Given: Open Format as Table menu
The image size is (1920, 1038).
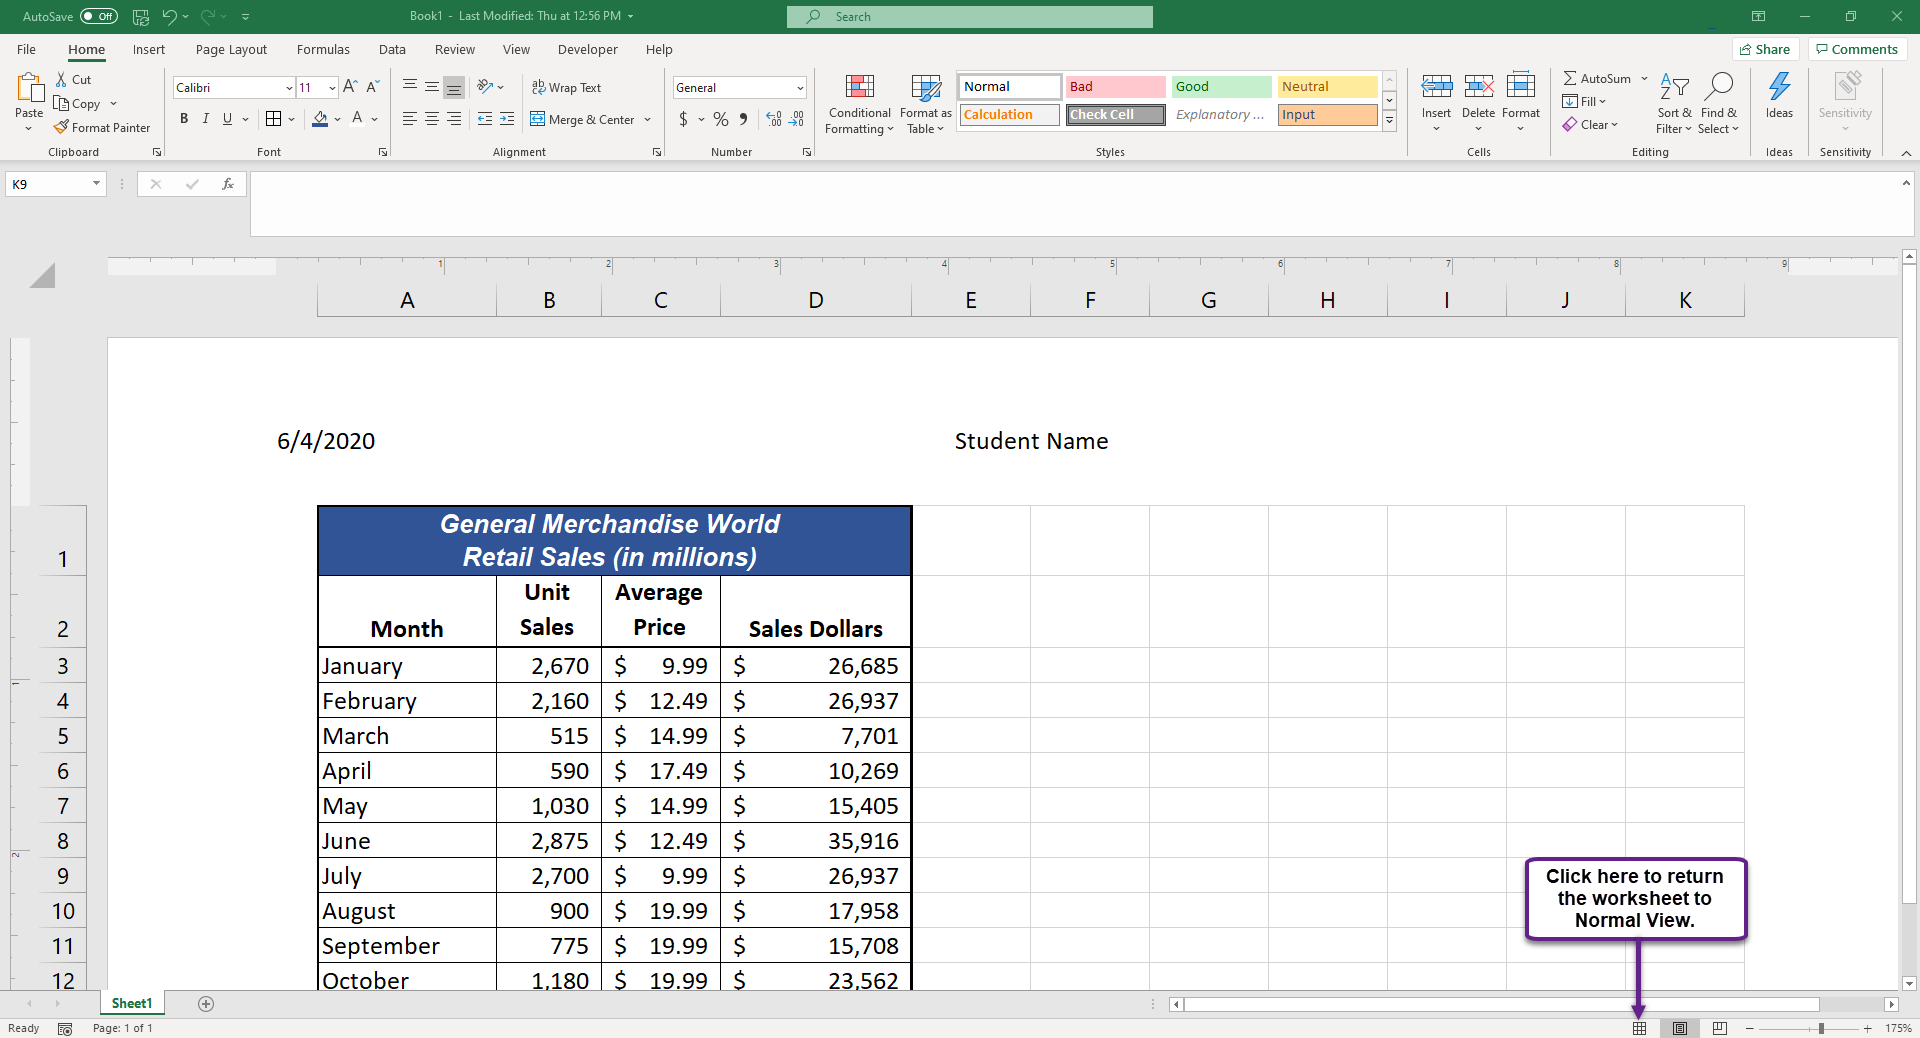Looking at the screenshot, I should tap(926, 104).
